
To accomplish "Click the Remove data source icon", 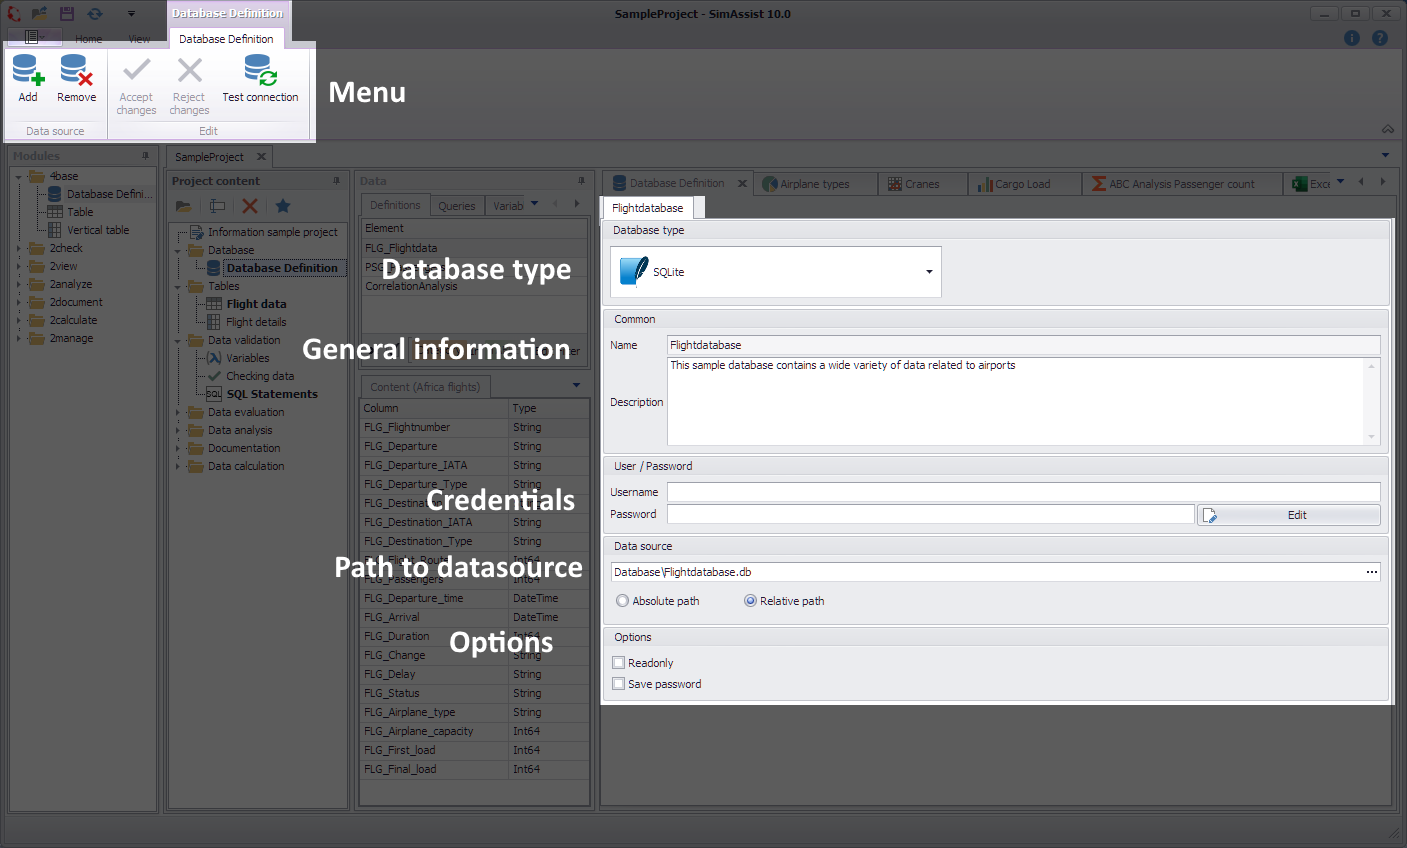I will (76, 72).
